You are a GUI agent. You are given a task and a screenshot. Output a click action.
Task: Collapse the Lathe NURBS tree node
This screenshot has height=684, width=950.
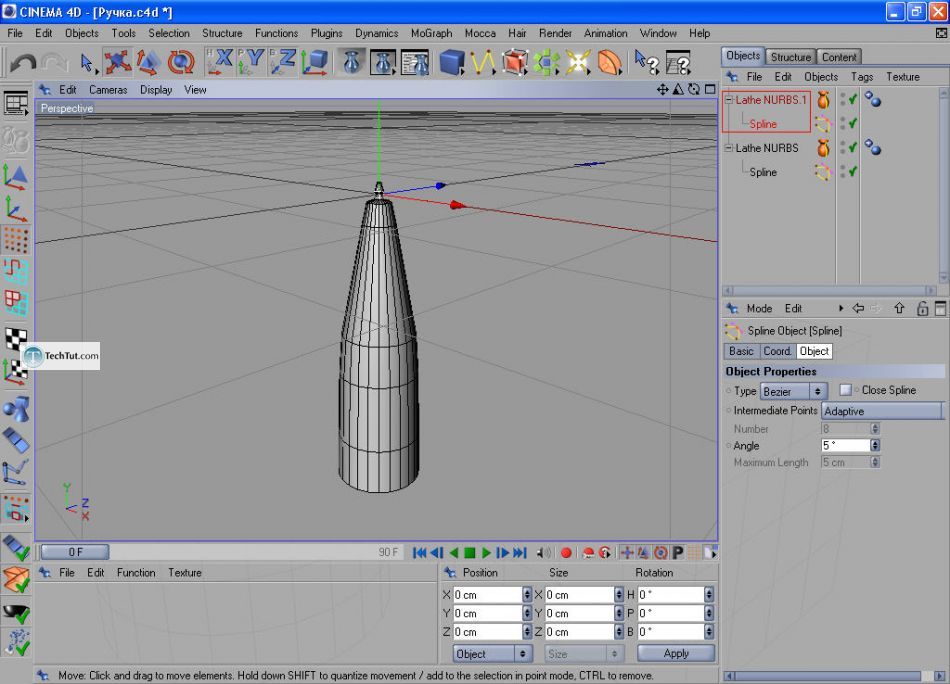point(729,148)
